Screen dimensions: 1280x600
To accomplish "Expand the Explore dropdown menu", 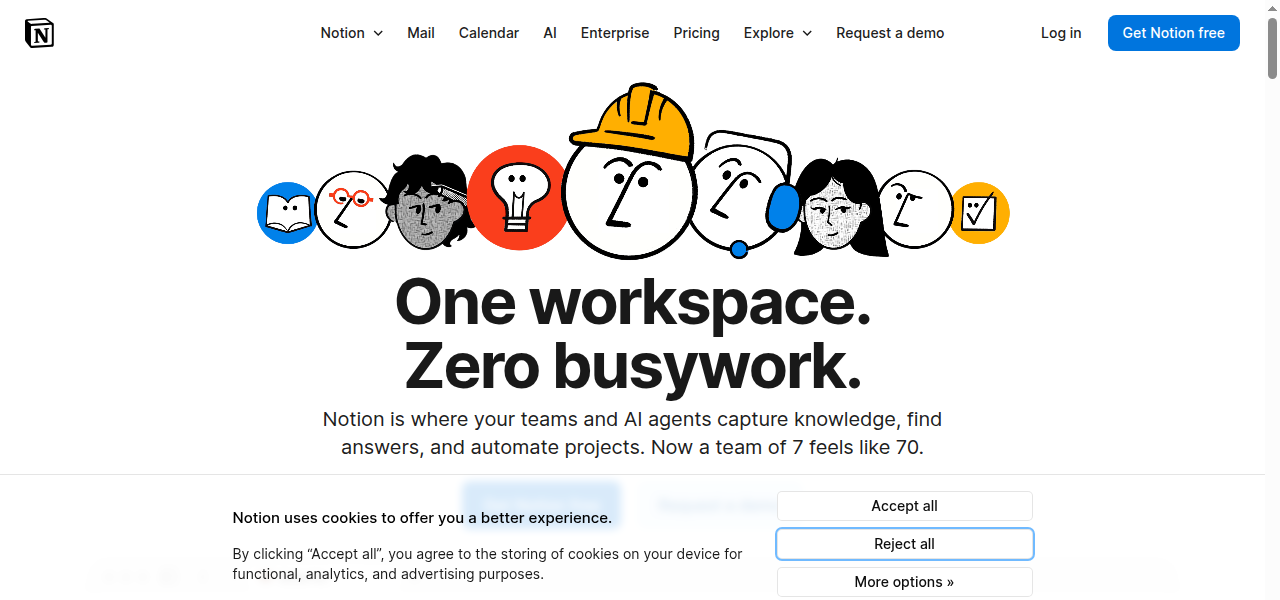I will pos(777,33).
